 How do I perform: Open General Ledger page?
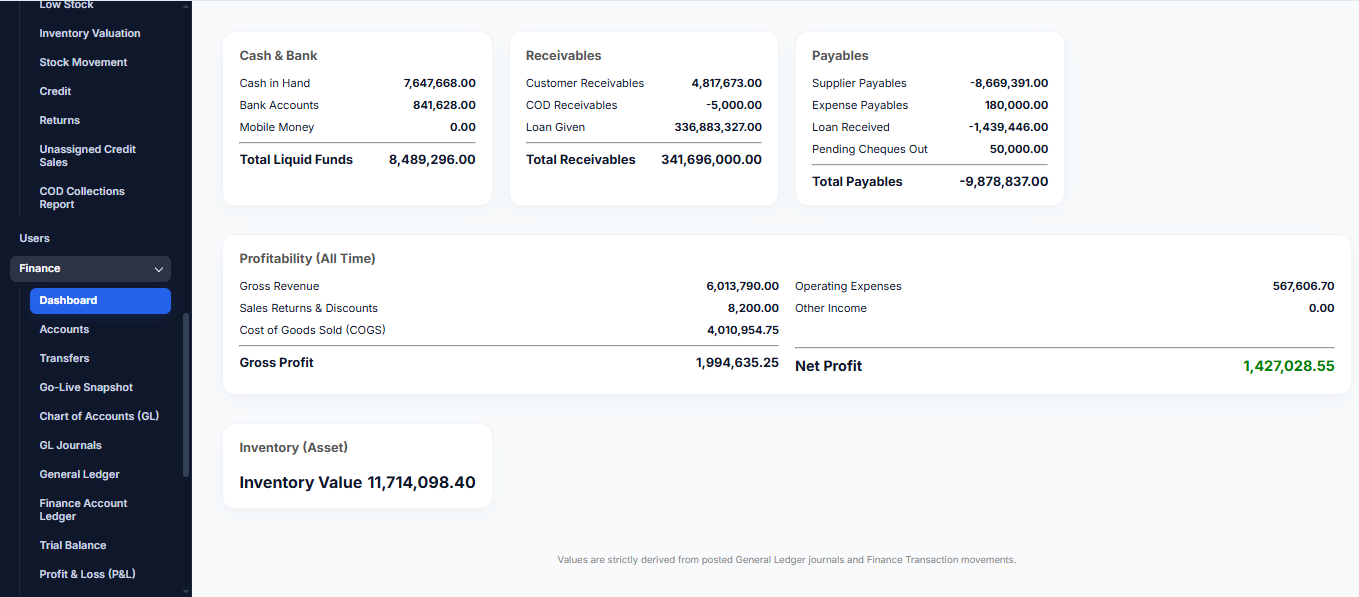coord(79,474)
